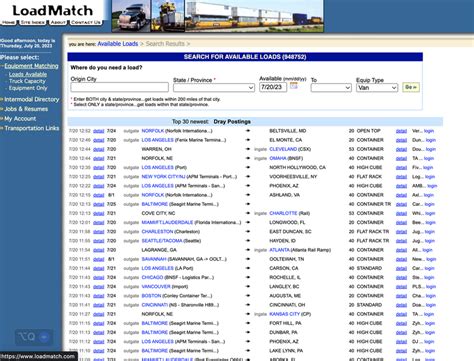474x361 pixels.
Task: Open the CINCINNATI (NS - Sharonville) link
Action: [155, 305]
